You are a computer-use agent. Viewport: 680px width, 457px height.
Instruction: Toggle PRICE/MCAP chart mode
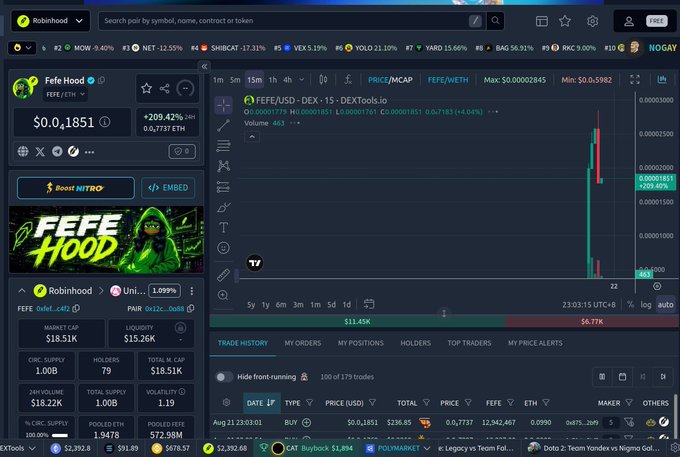click(x=390, y=80)
